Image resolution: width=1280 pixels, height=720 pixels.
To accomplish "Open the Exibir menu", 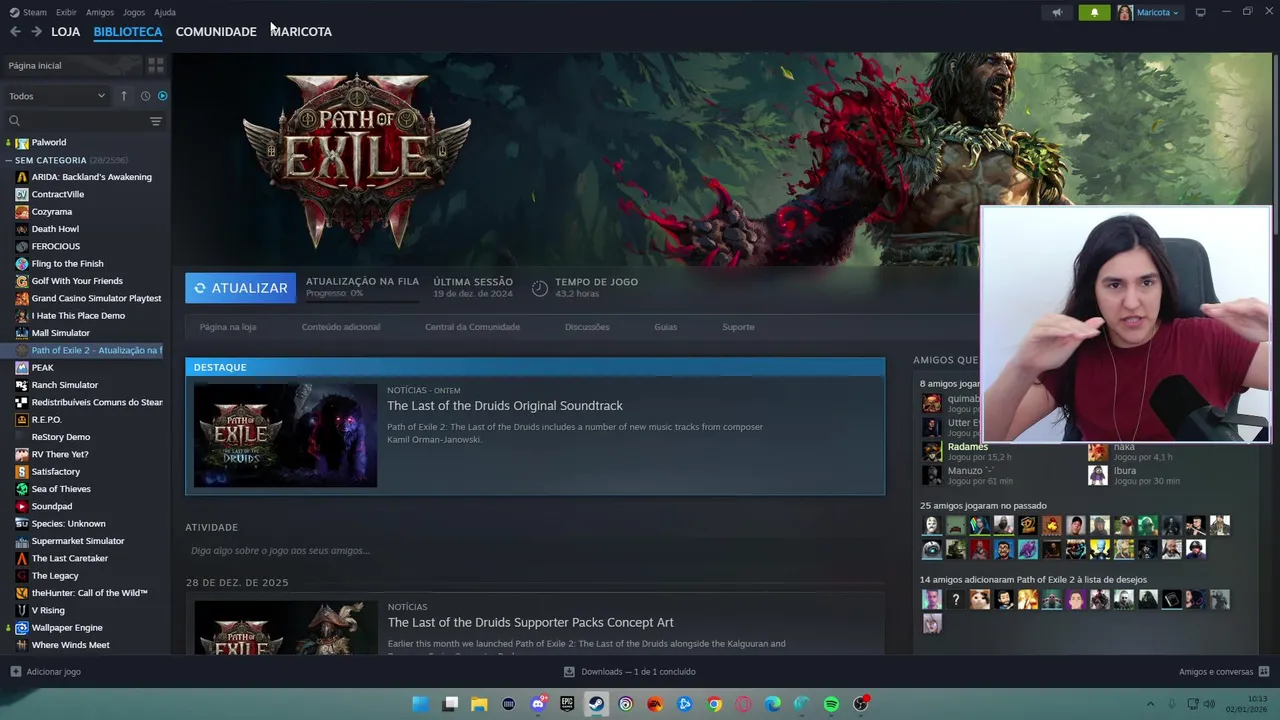I will (66, 13).
